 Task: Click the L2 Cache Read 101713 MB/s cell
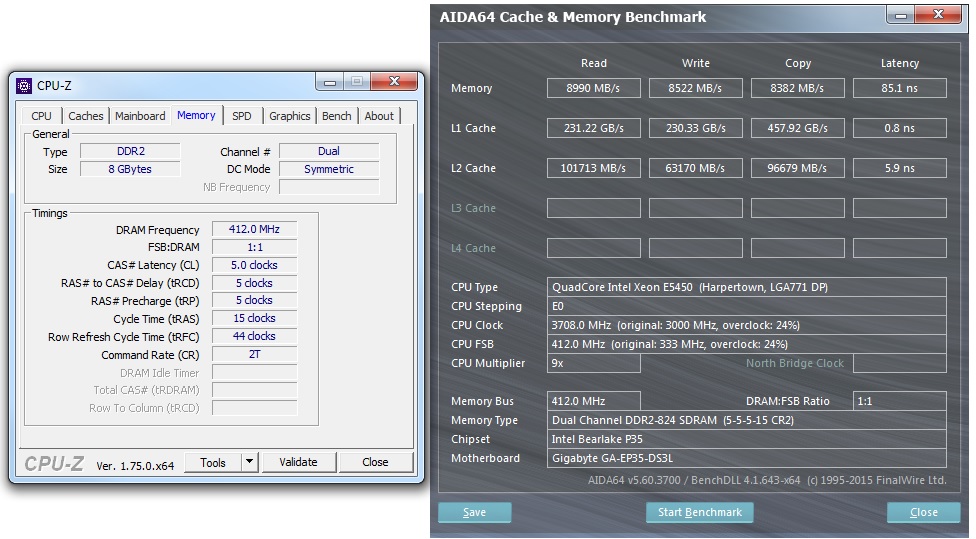pos(594,168)
